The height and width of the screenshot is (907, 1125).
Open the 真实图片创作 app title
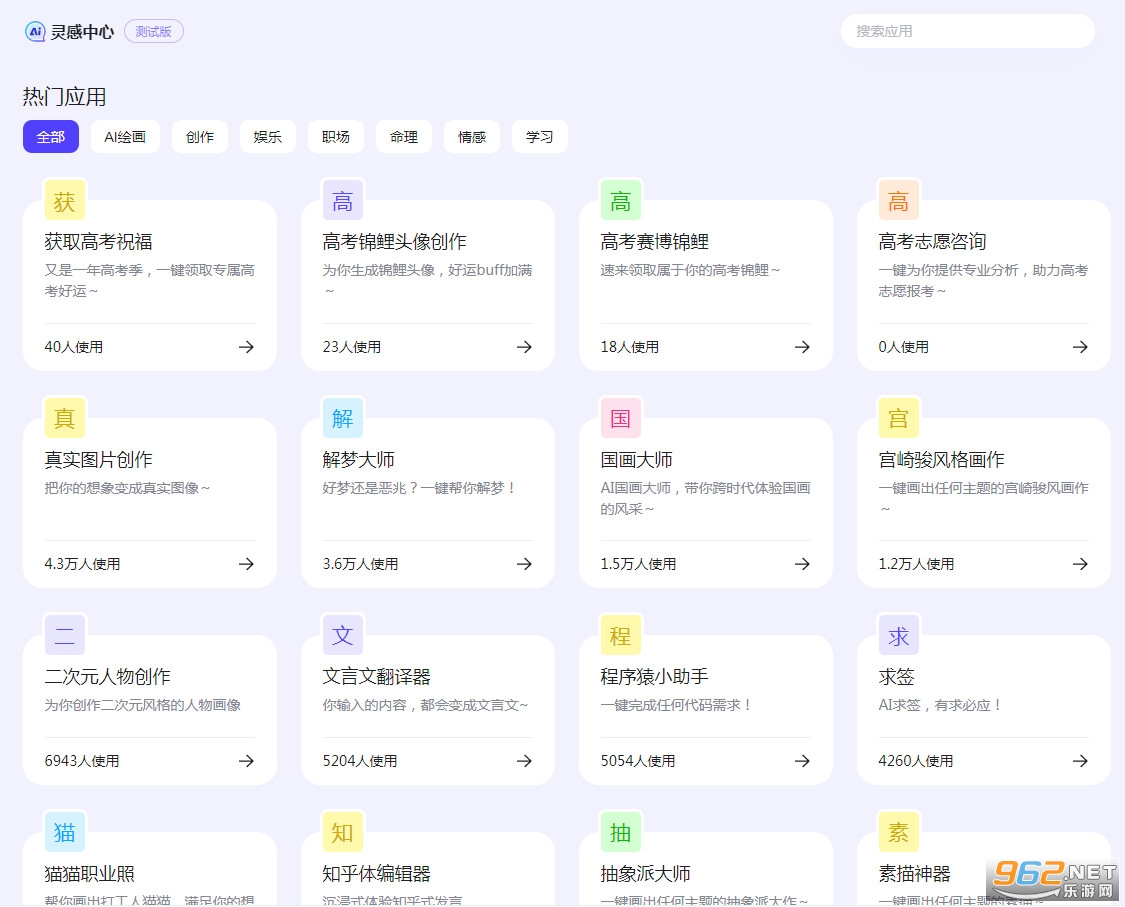point(98,459)
